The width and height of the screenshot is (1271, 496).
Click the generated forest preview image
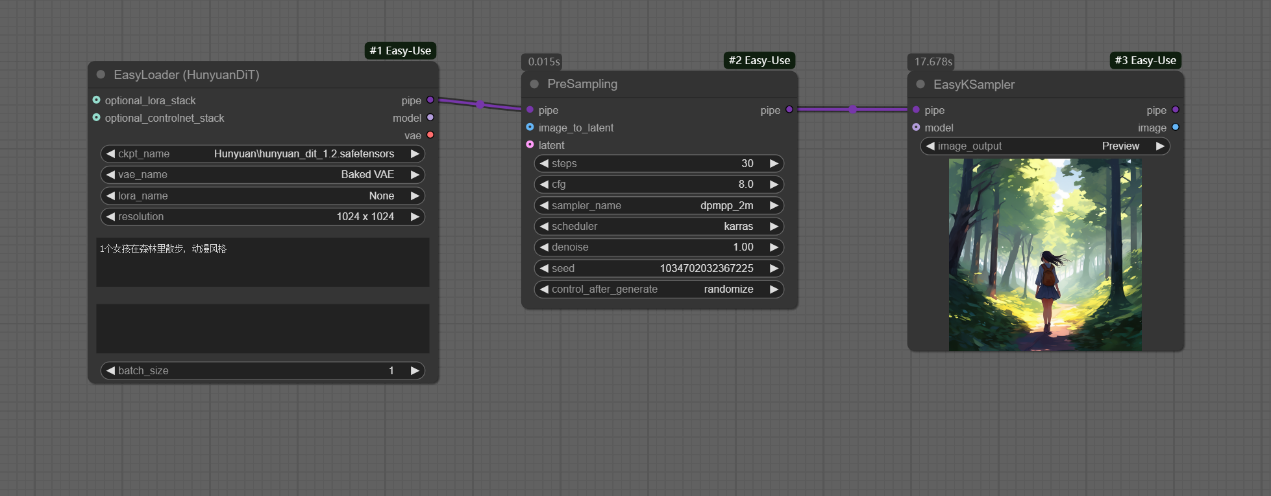(1045, 255)
